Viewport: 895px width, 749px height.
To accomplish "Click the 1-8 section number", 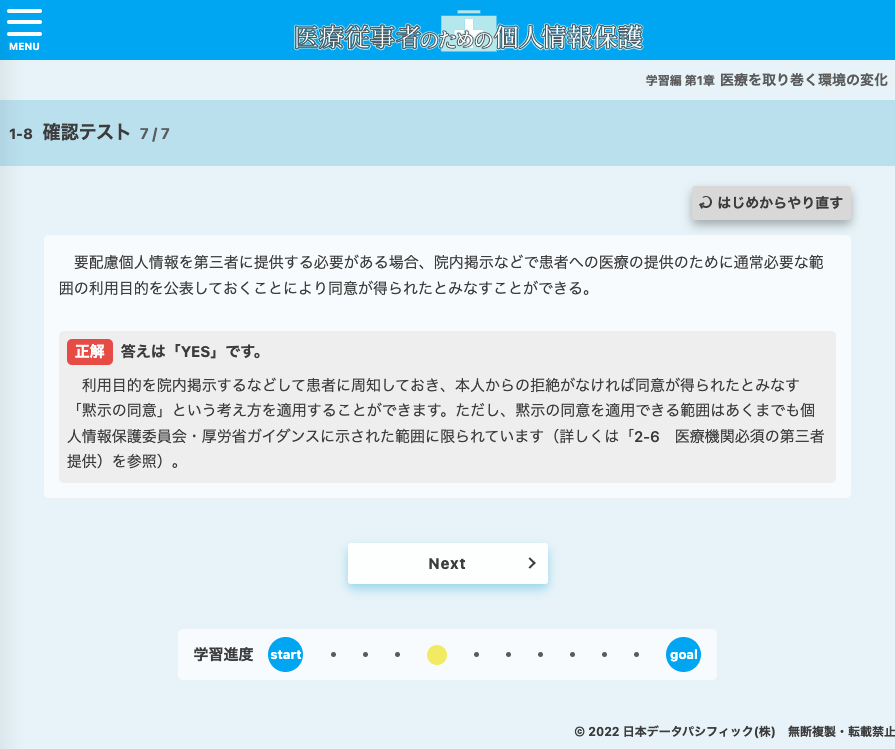I will click(21, 134).
